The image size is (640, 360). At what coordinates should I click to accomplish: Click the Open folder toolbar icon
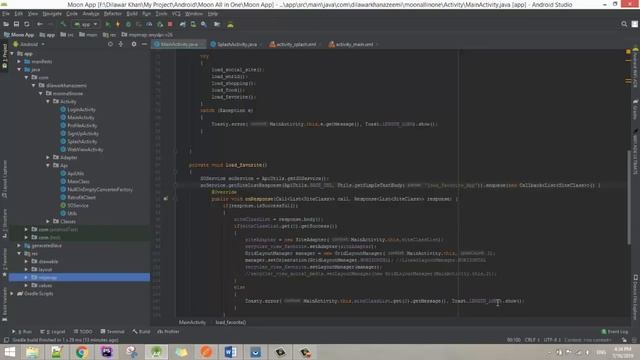pos(6,24)
